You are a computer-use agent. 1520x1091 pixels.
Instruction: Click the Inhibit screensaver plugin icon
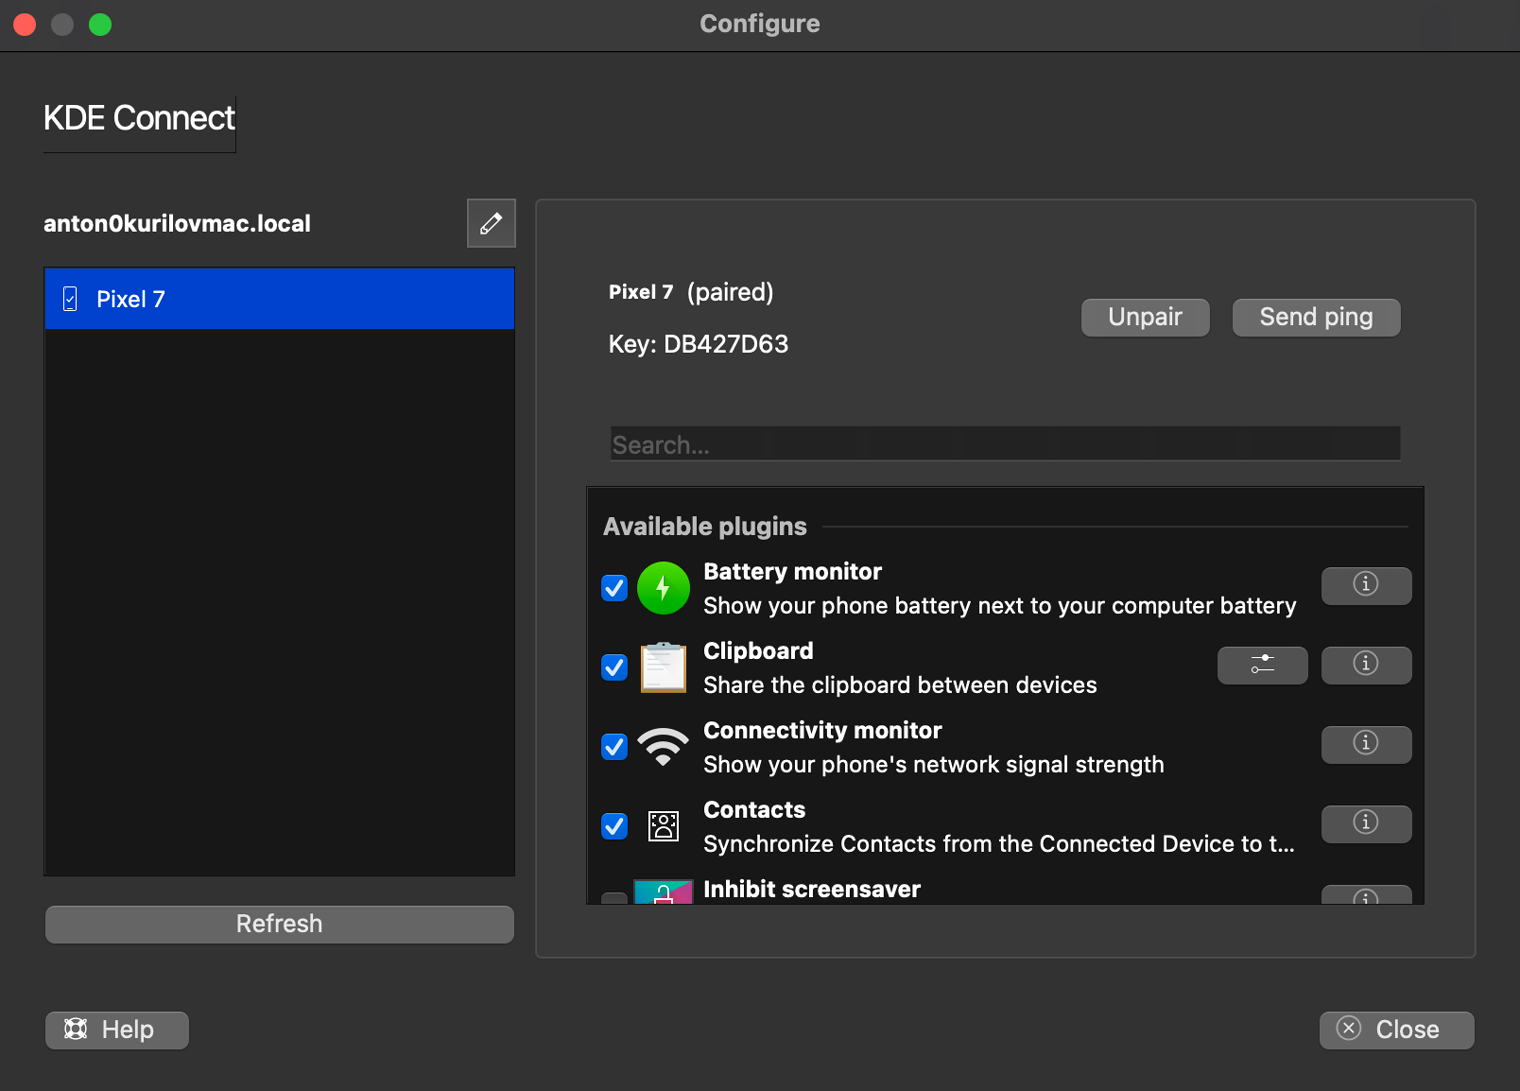click(663, 892)
